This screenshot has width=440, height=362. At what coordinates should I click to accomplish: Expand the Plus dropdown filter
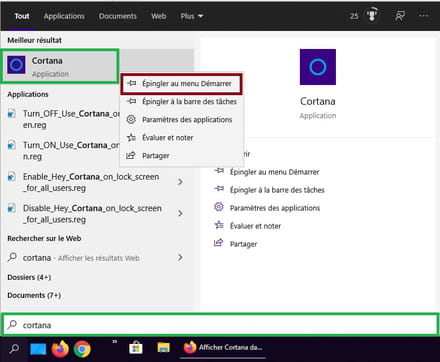192,16
